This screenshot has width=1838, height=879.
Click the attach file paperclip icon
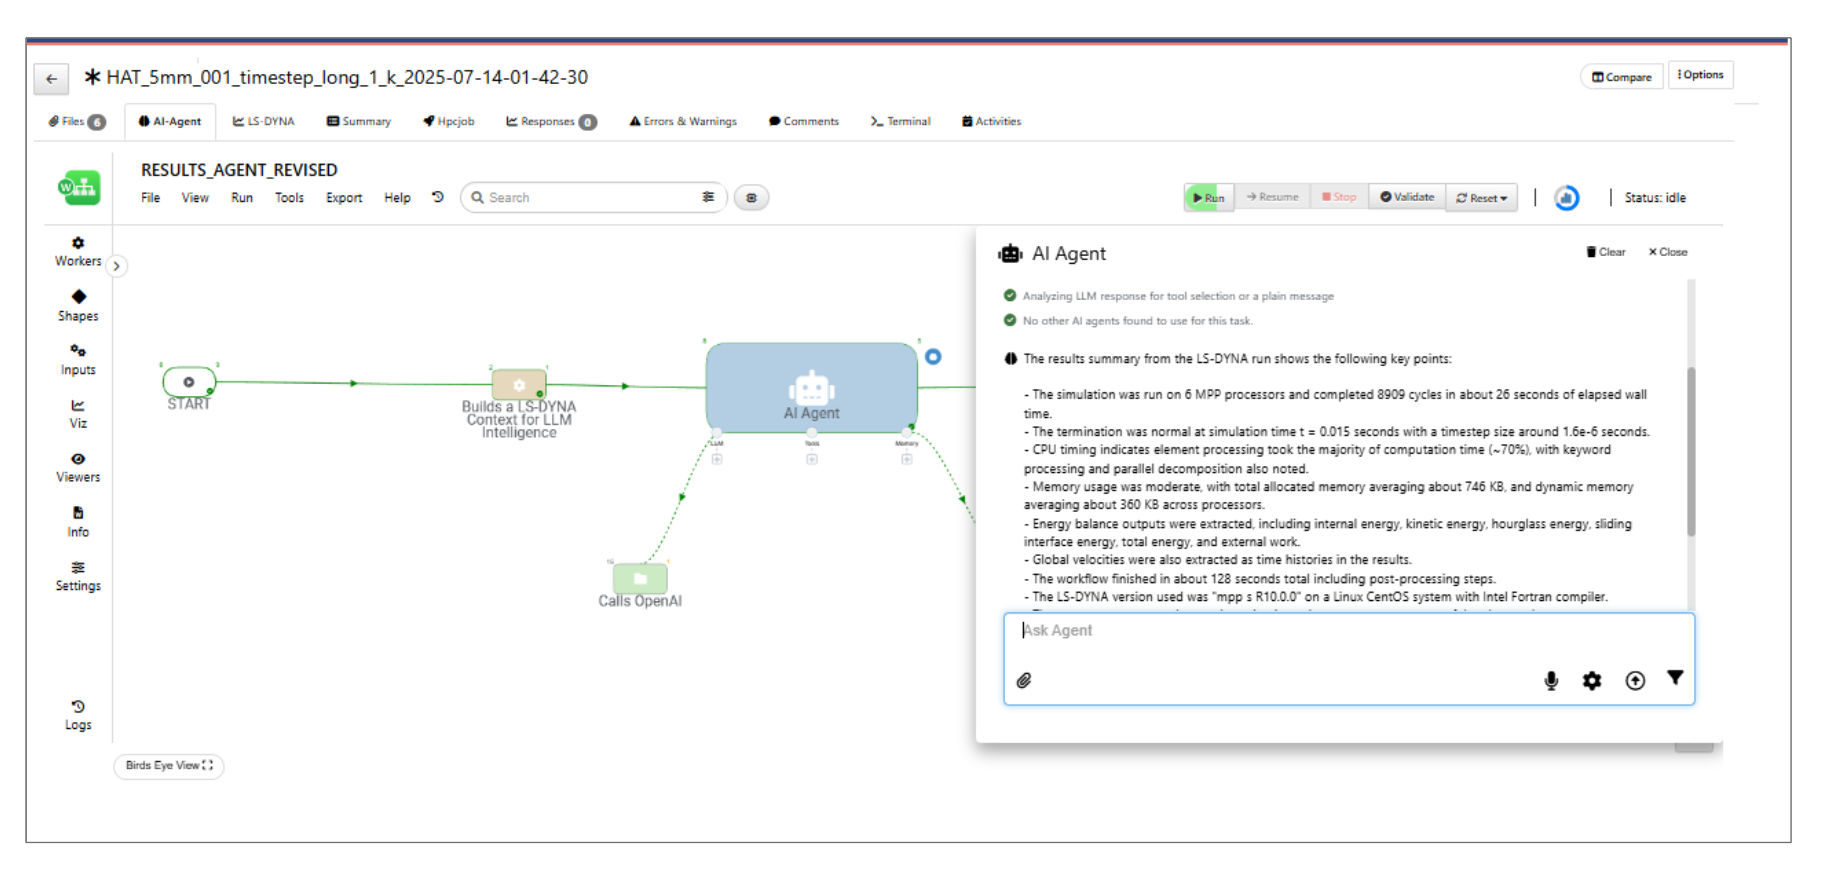click(1024, 681)
